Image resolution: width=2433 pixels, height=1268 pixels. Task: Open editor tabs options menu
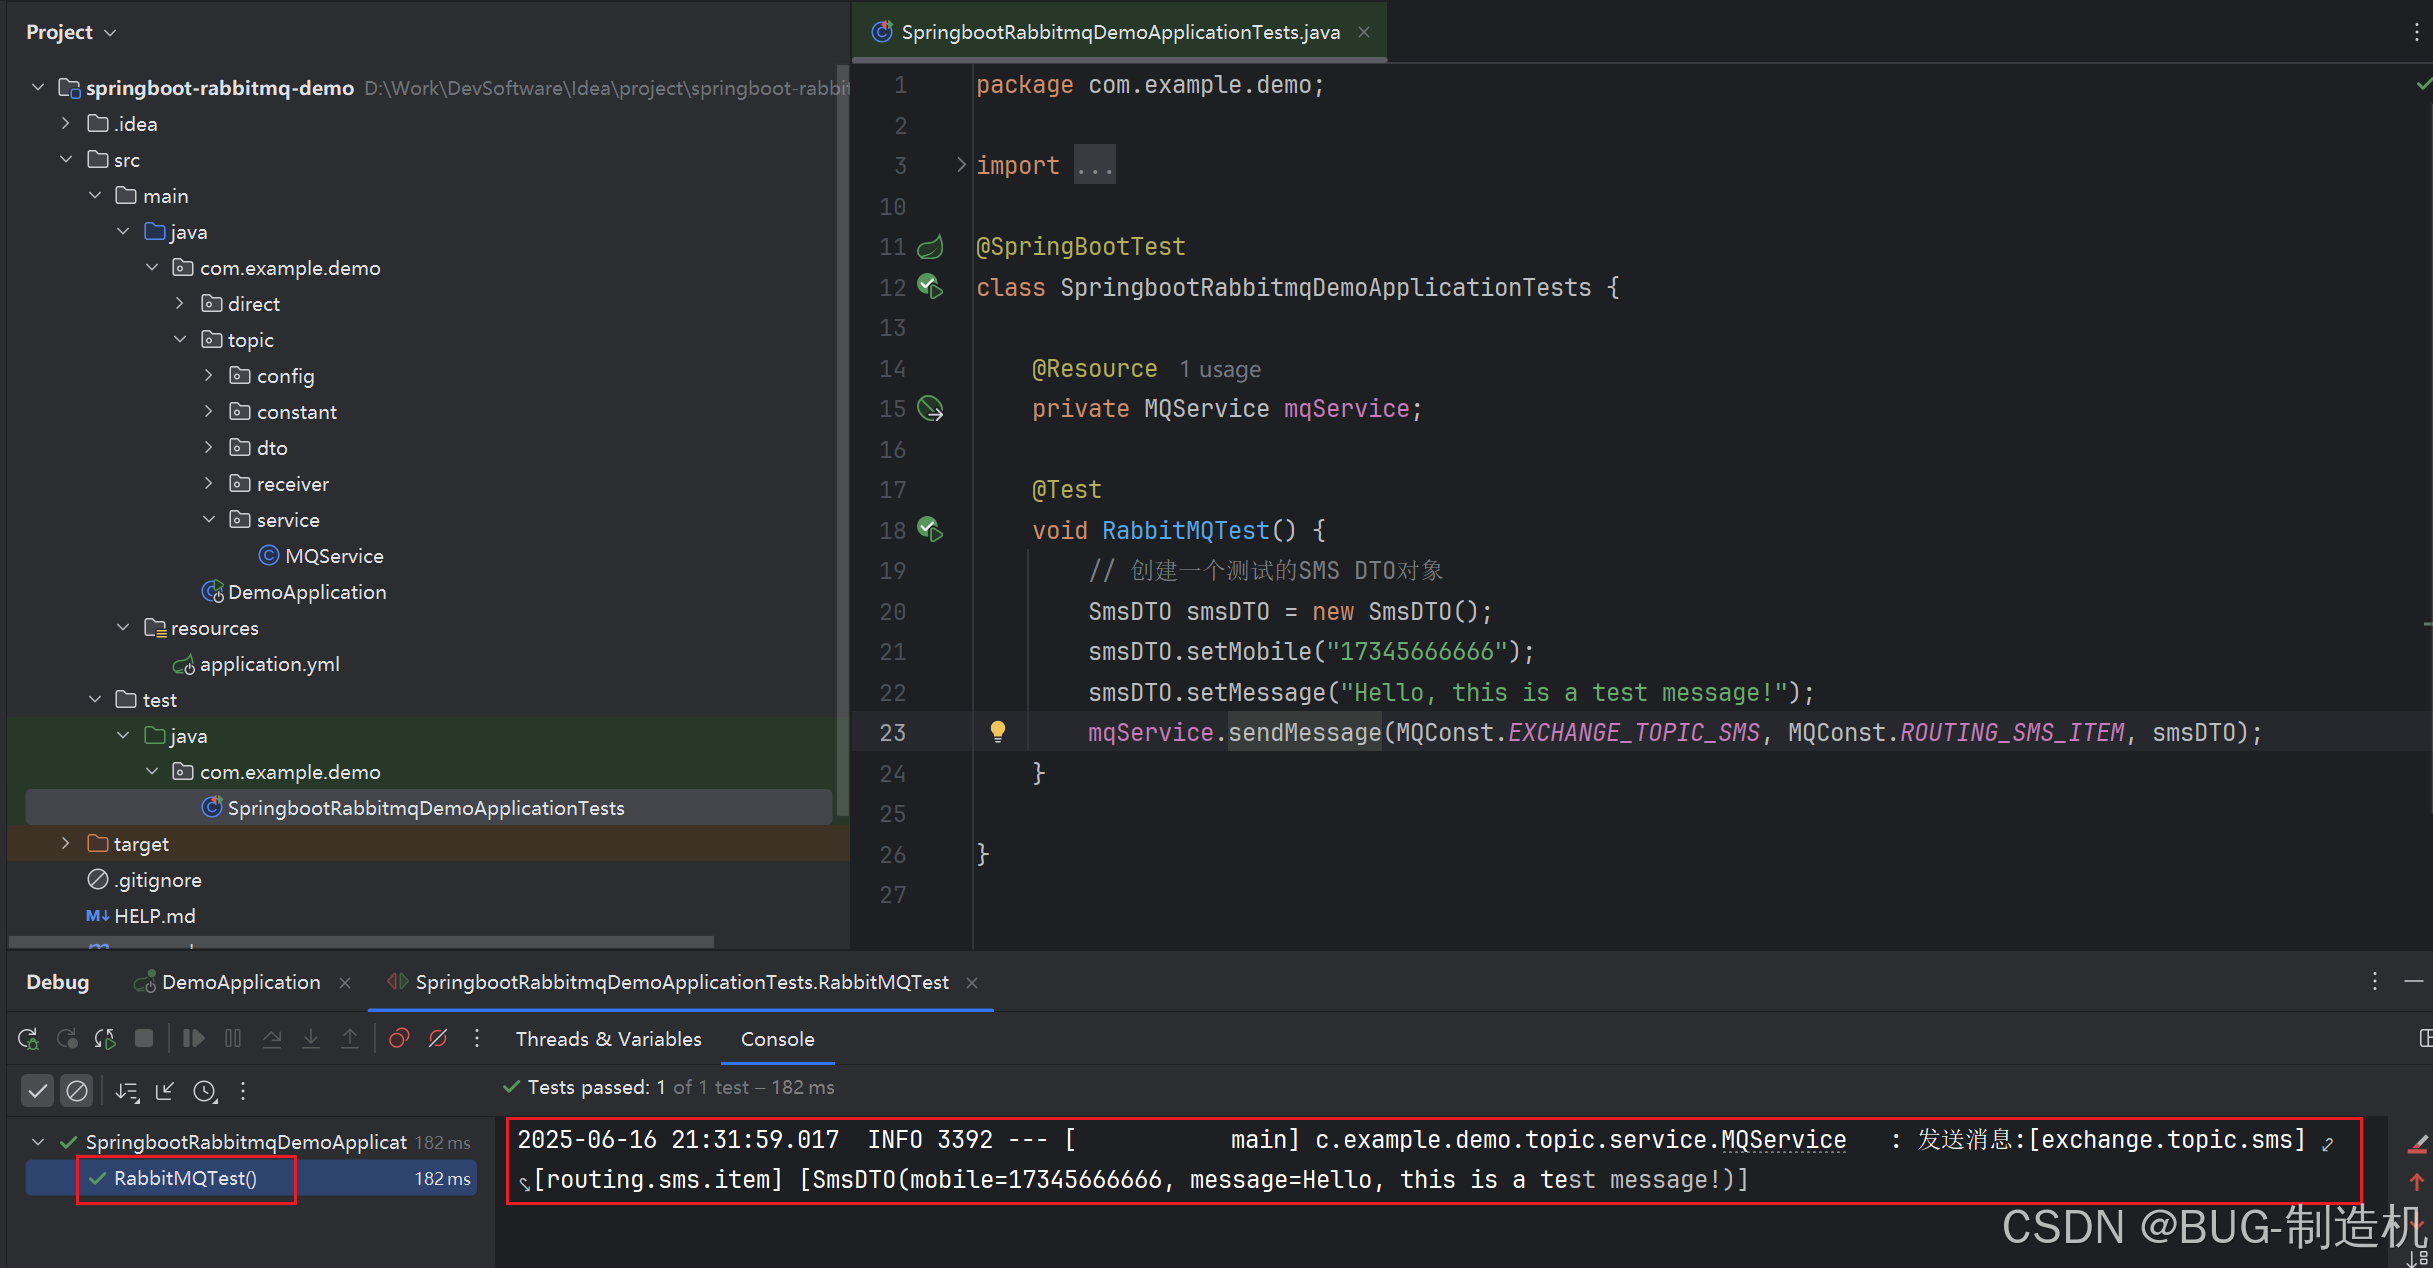2417,32
